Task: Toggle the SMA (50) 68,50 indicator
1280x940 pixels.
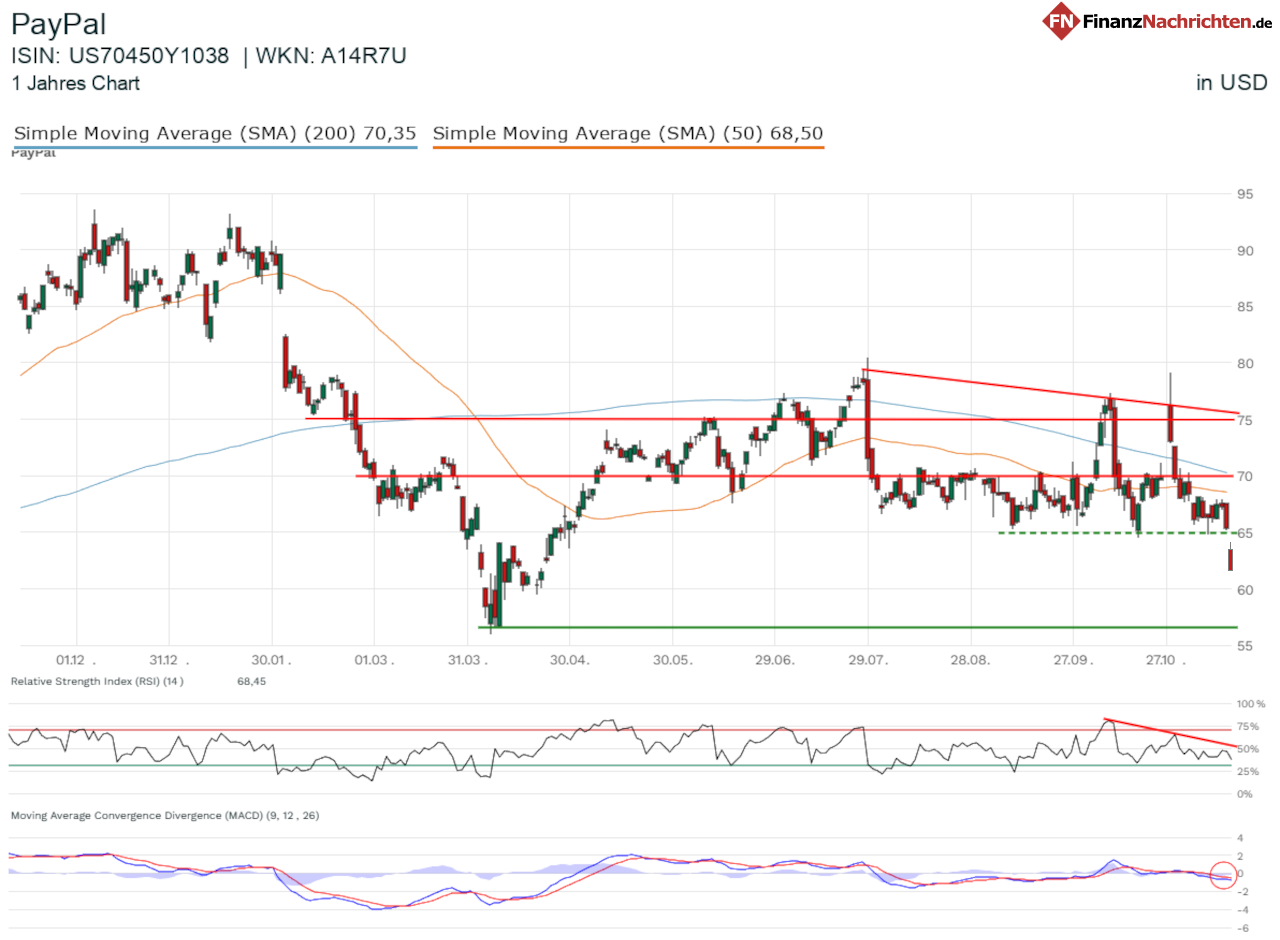Action: point(628,133)
